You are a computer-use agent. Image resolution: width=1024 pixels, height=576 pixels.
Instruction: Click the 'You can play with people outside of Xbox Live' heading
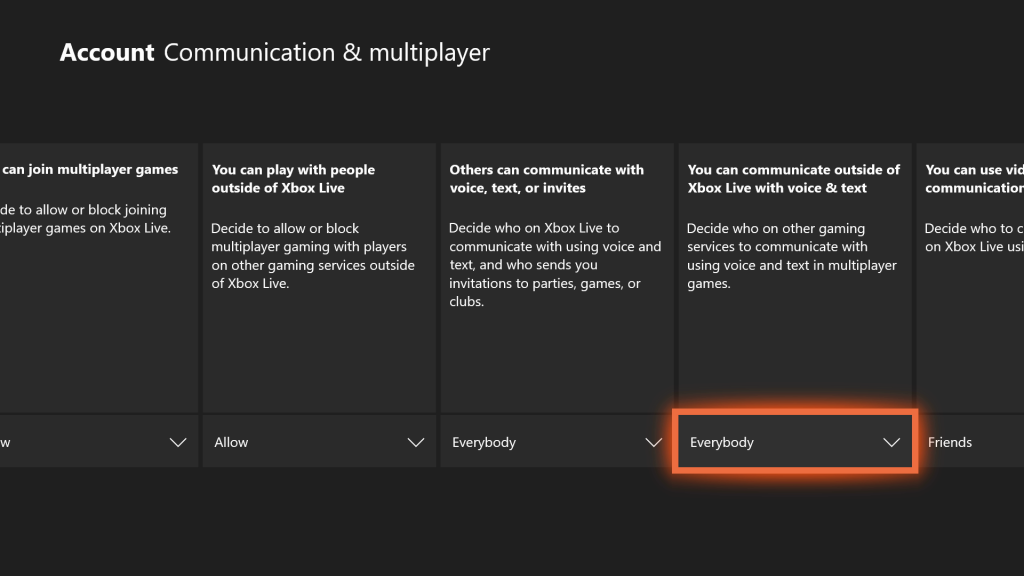point(293,179)
